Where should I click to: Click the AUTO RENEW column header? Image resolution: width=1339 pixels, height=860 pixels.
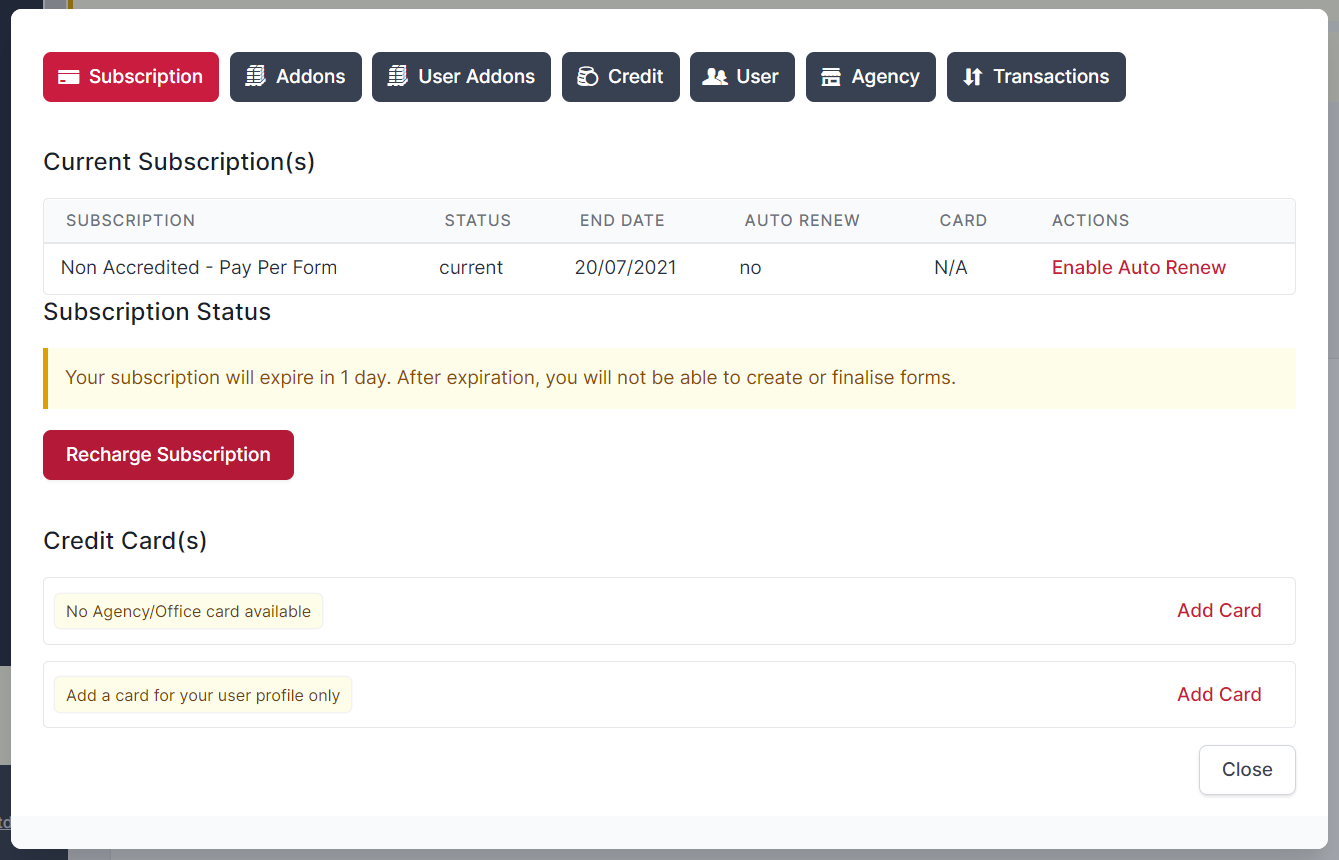point(802,221)
